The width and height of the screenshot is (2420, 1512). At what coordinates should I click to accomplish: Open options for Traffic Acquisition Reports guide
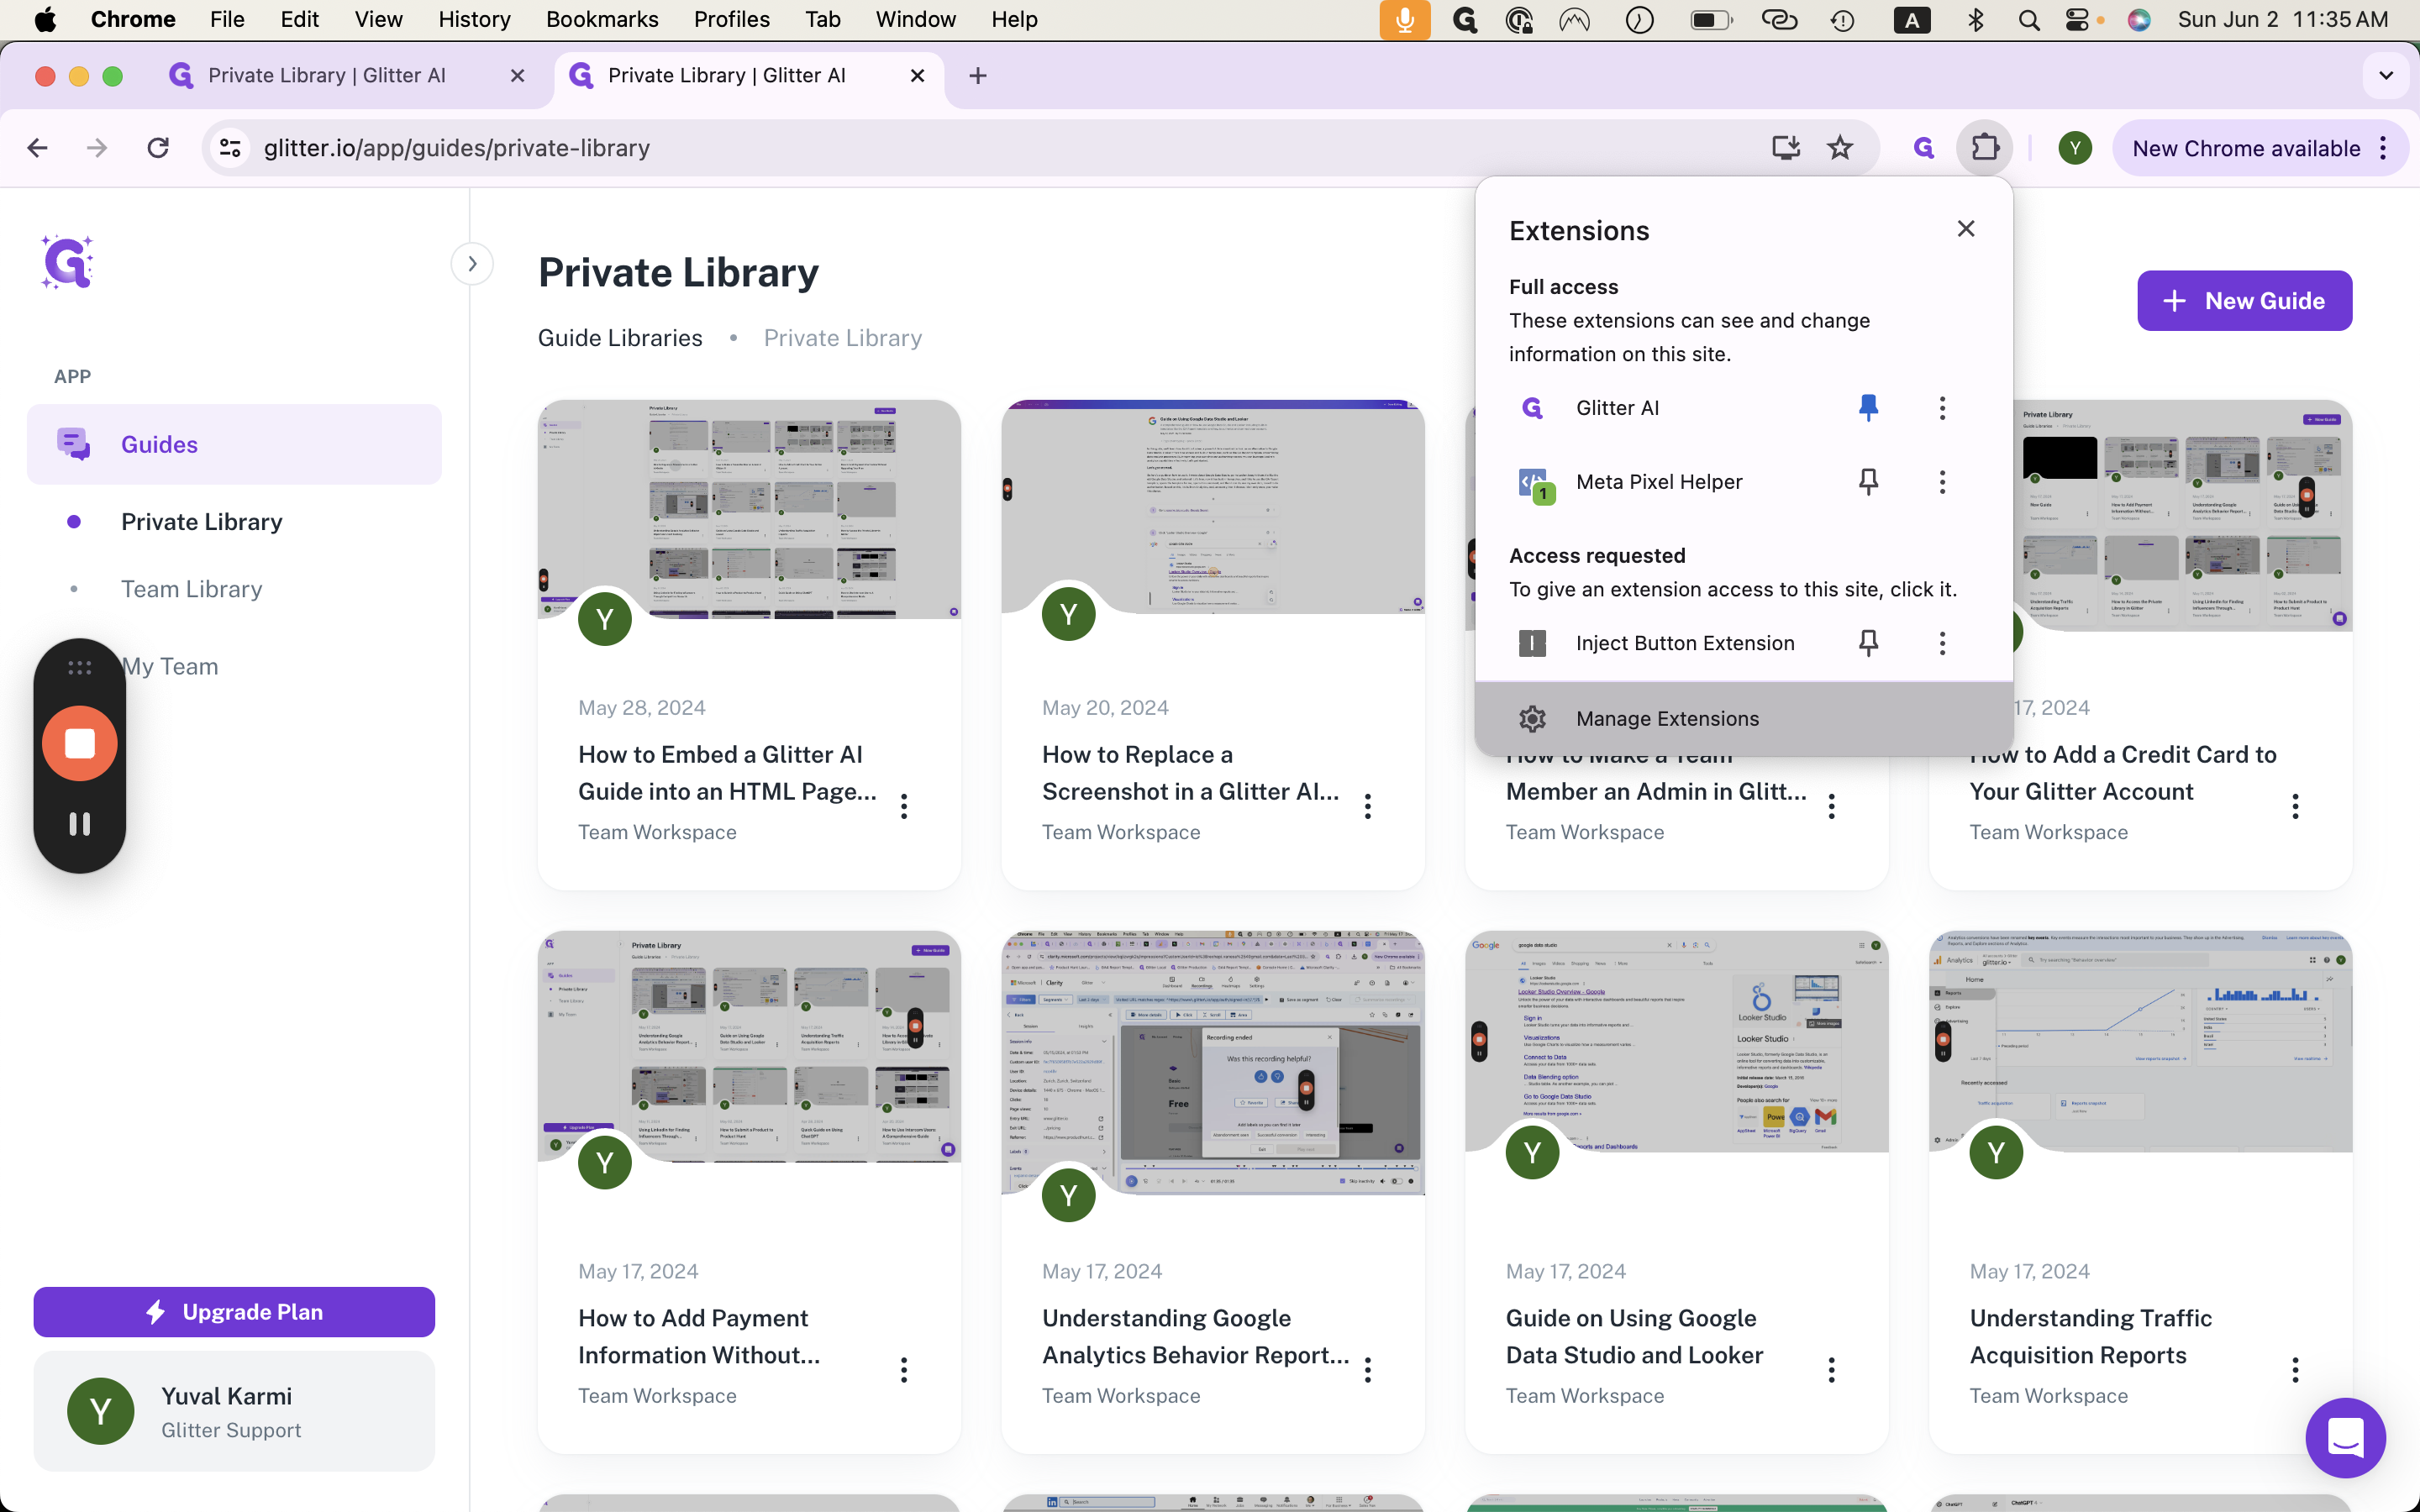[x=2296, y=1369]
